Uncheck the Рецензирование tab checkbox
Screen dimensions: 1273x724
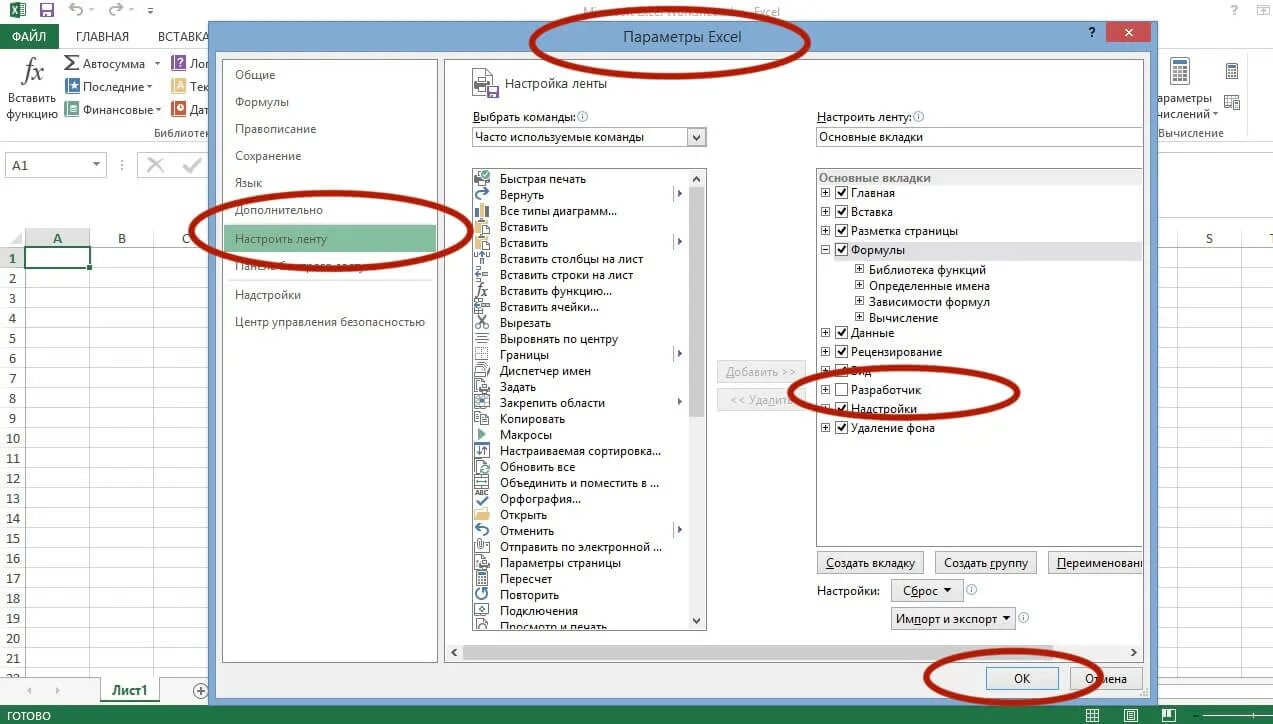[x=841, y=352]
